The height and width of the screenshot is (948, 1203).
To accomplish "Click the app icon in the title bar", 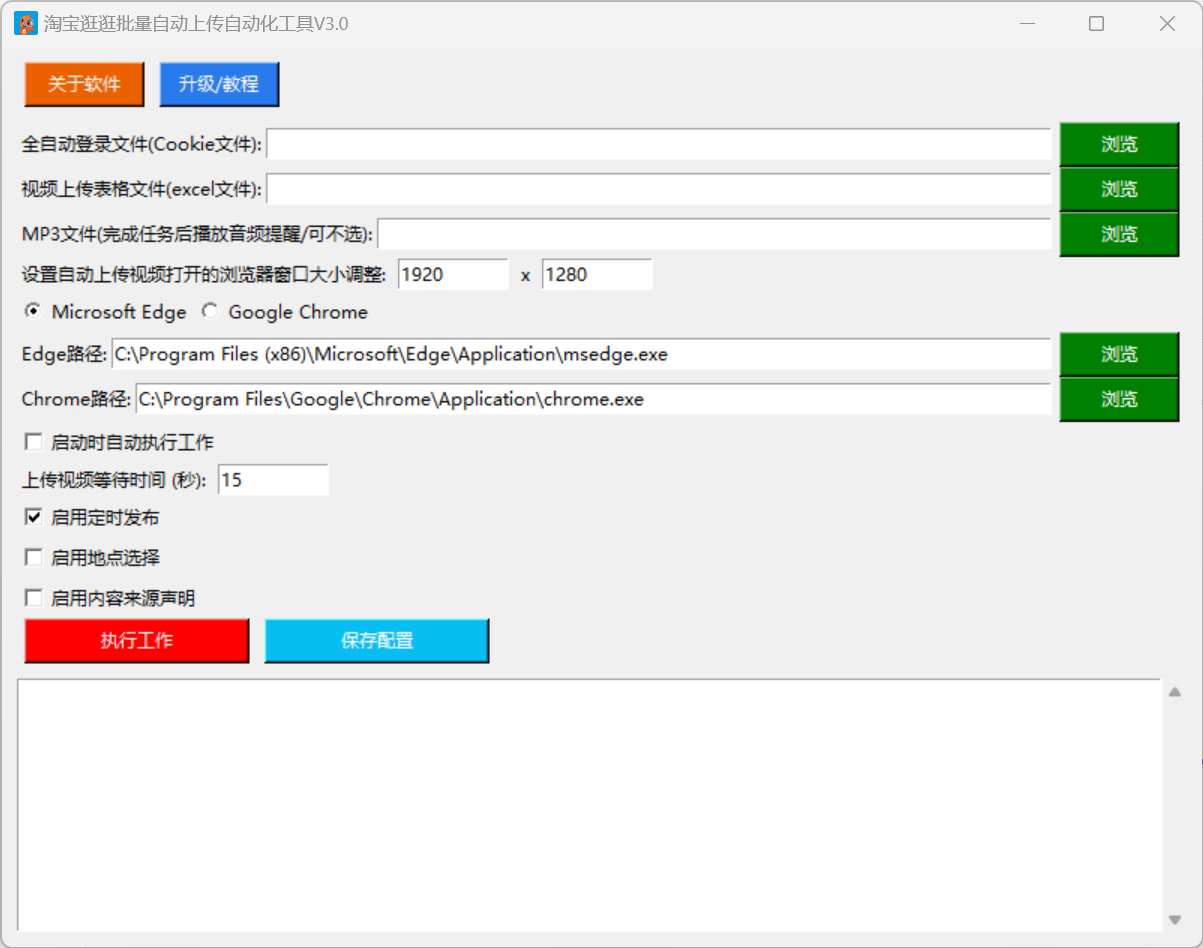I will [25, 24].
